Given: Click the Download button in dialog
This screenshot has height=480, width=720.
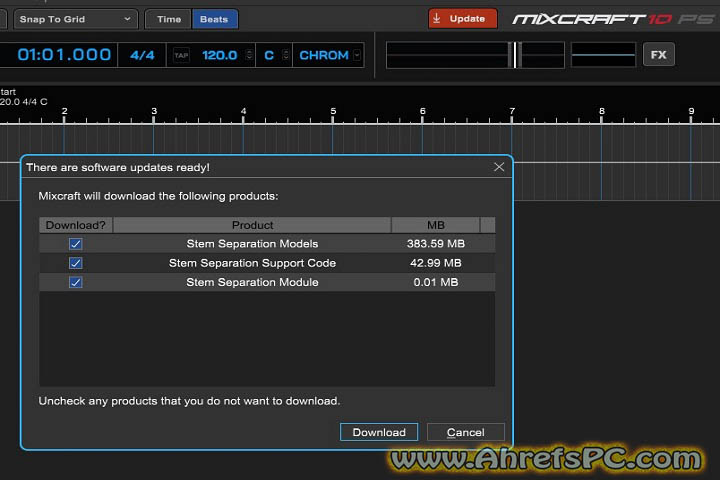Looking at the screenshot, I should click(379, 432).
